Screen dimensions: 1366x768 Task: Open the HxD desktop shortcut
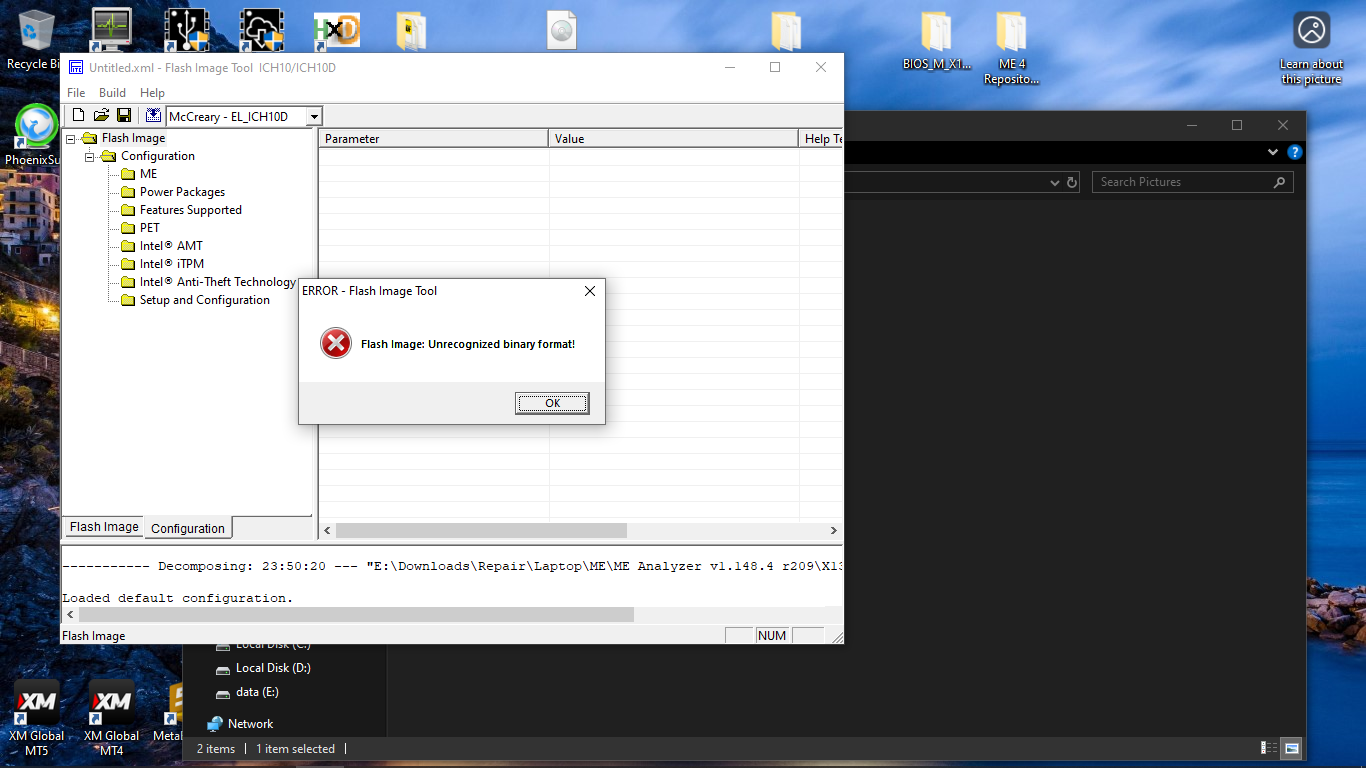(335, 30)
